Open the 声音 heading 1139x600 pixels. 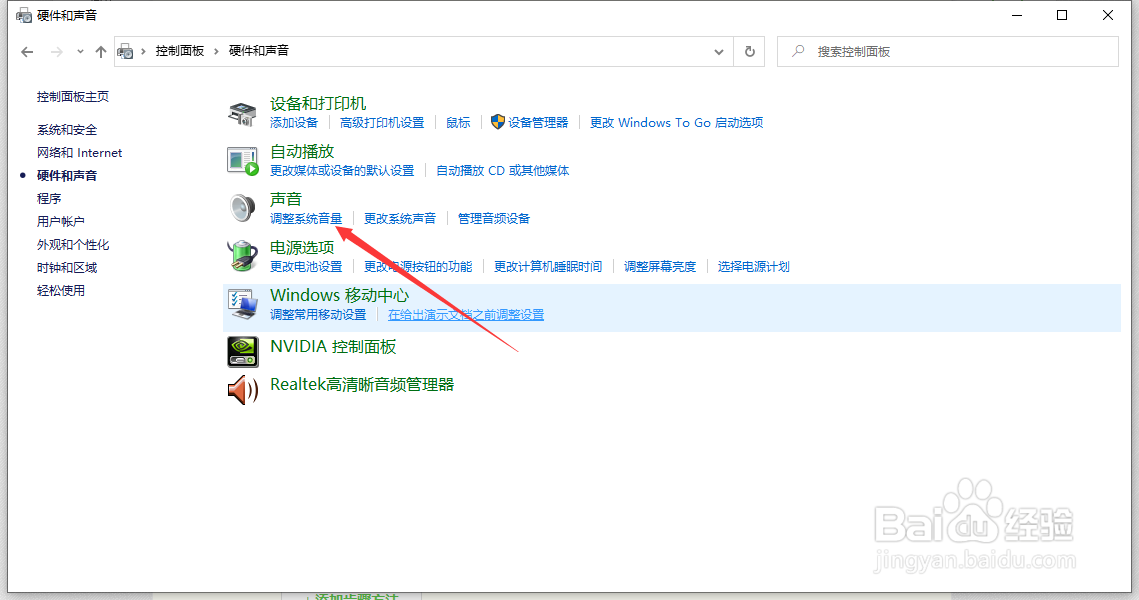285,199
